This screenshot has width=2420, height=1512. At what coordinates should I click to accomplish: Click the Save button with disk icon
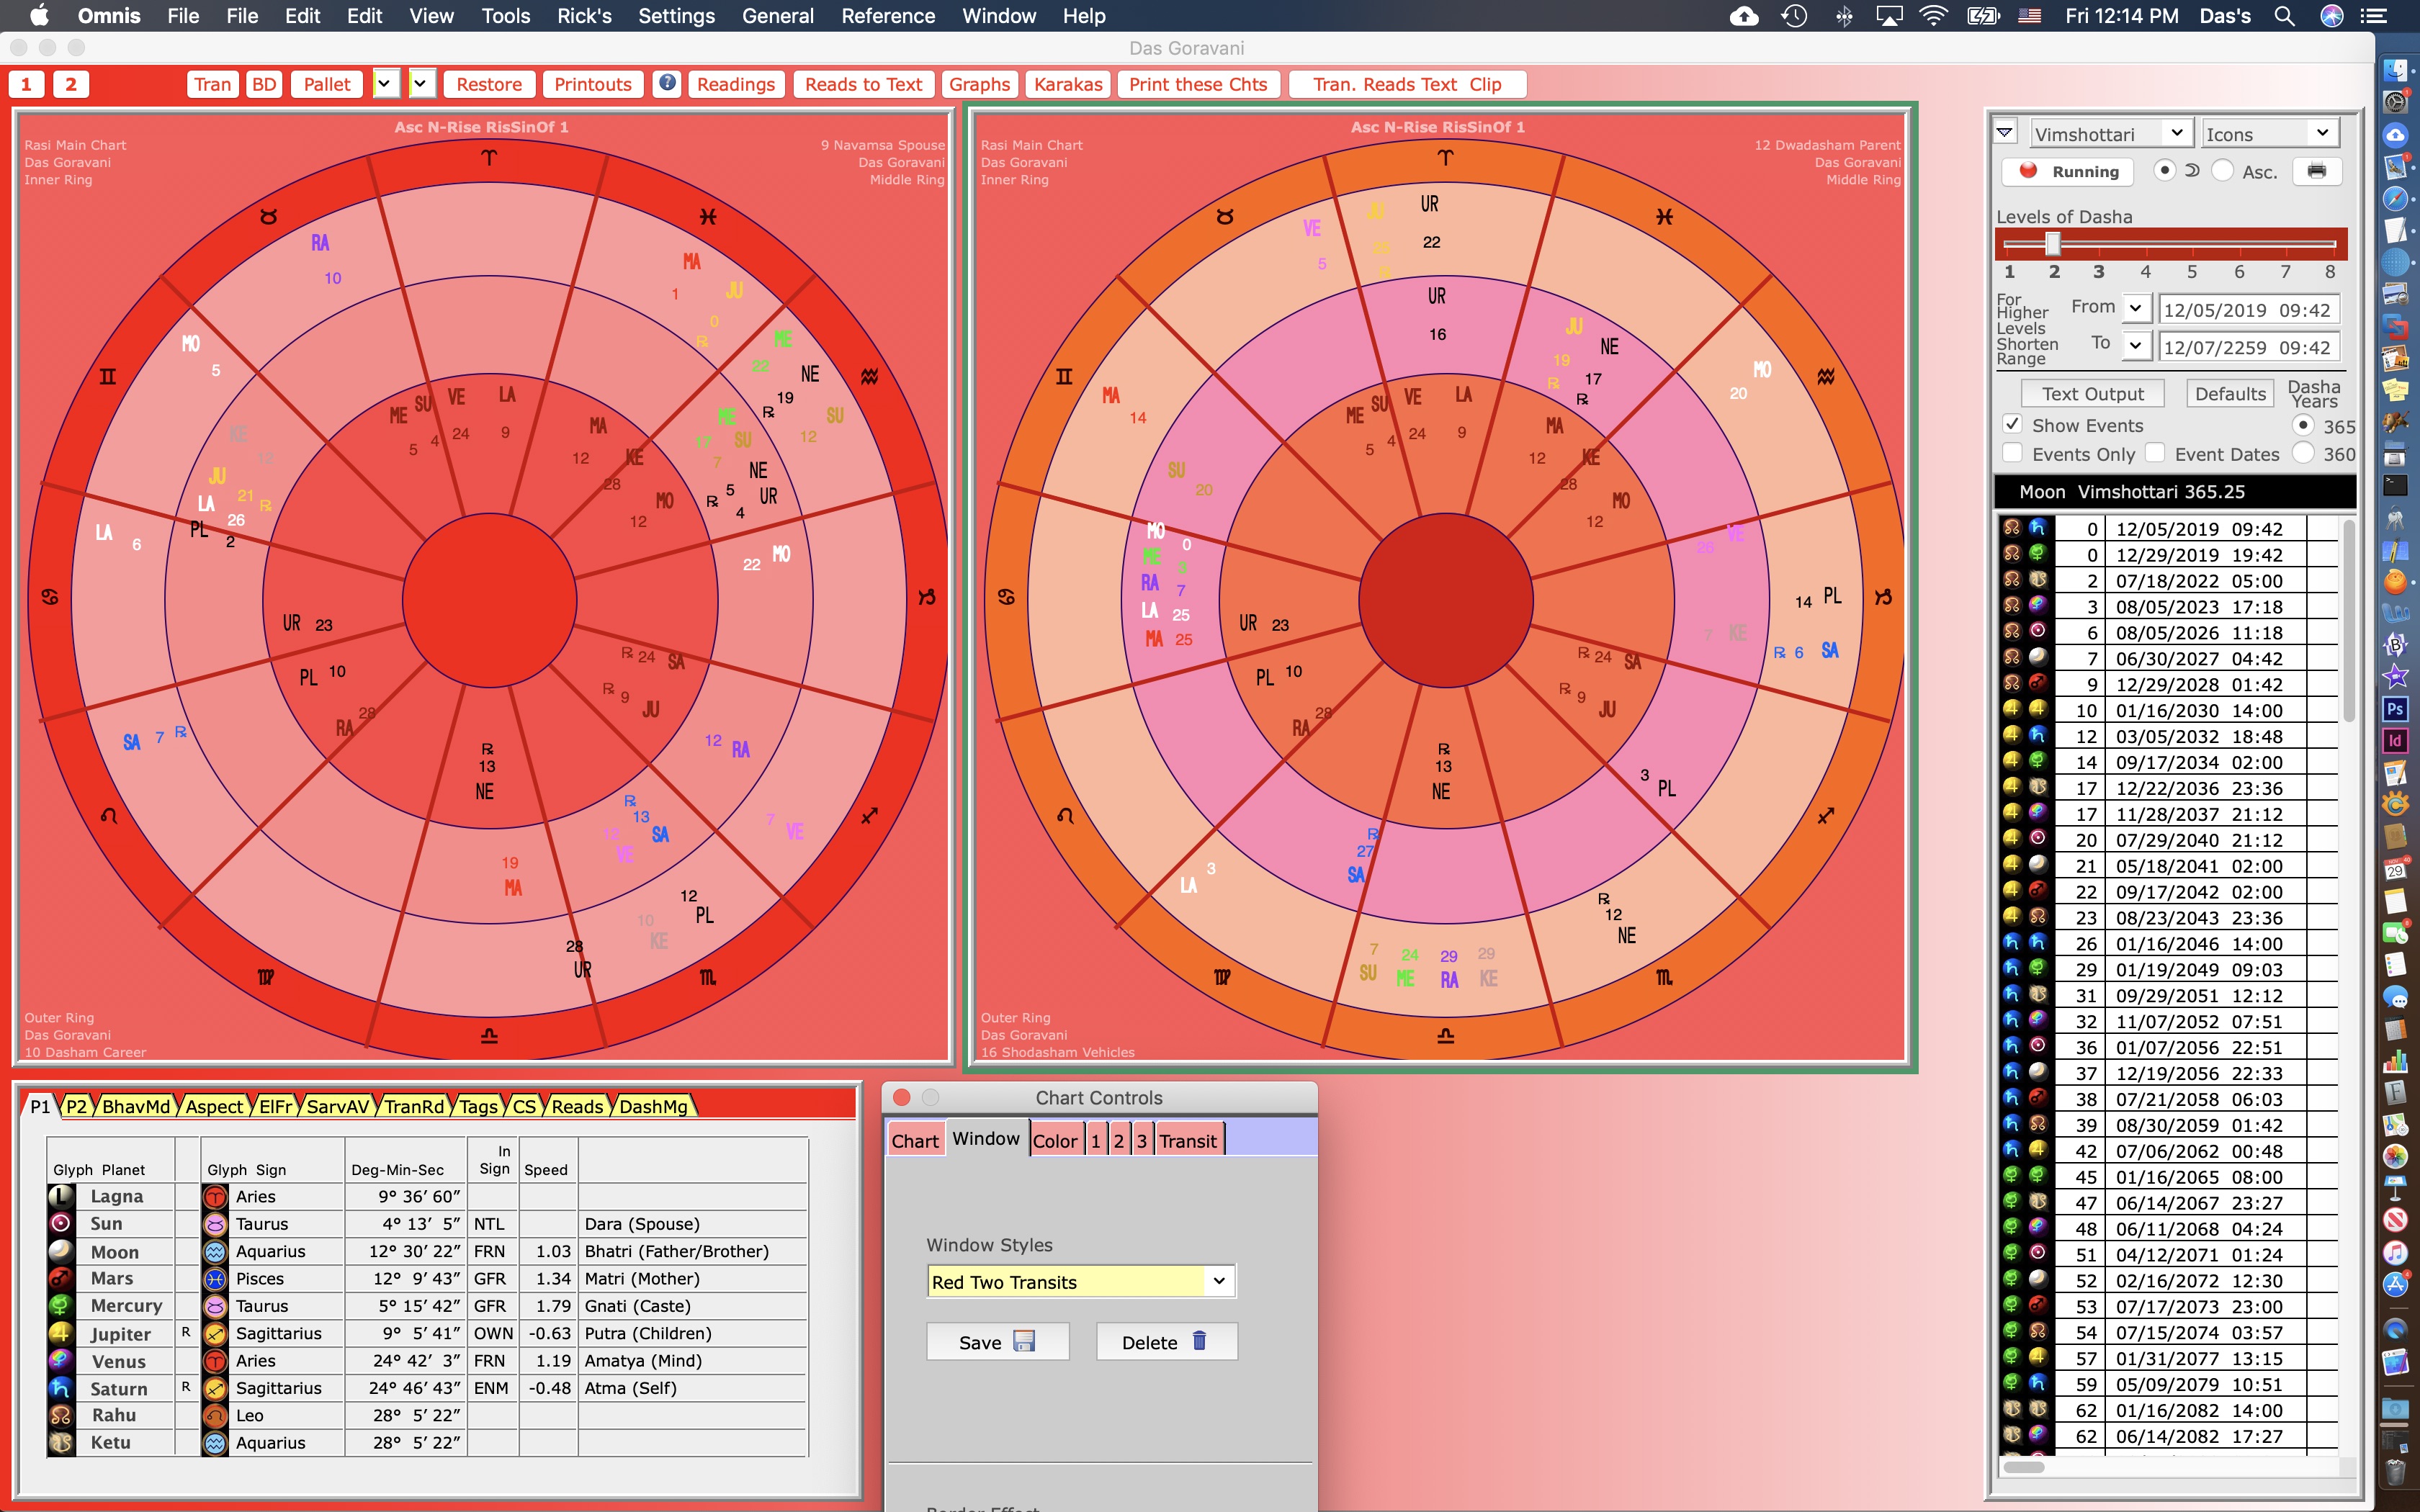997,1342
